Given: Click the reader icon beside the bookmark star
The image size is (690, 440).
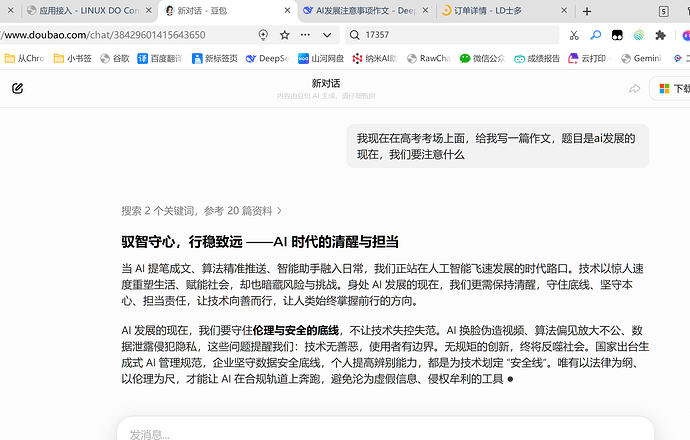Looking at the screenshot, I should click(x=263, y=35).
